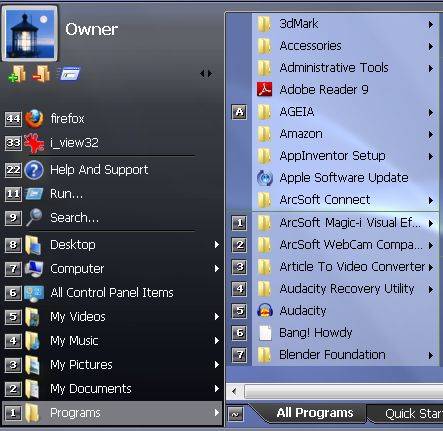Launch firefox from the recent list
This screenshot has width=443, height=431.
tap(34, 119)
